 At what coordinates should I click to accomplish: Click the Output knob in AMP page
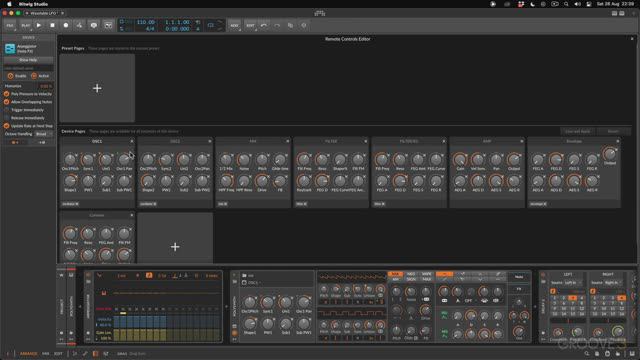coord(514,160)
